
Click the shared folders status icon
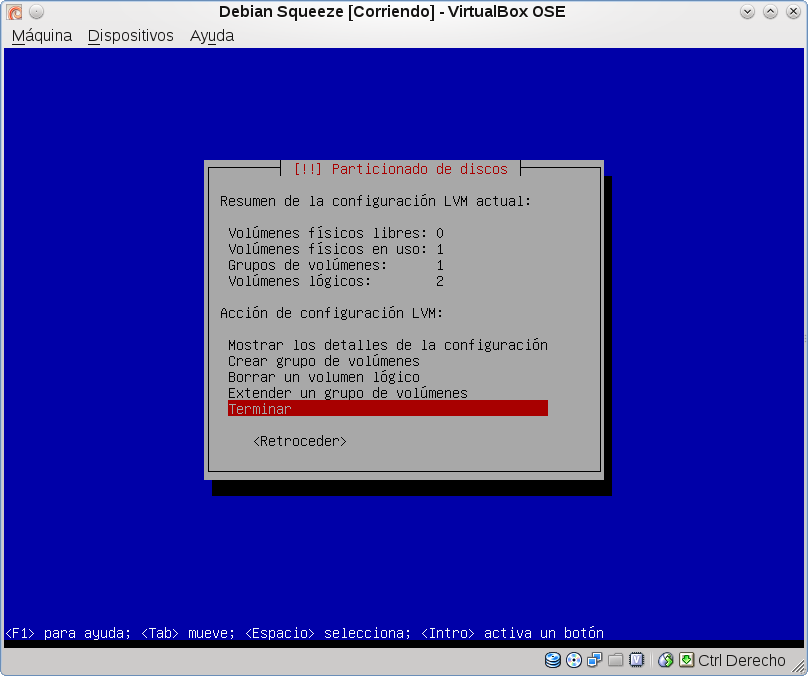(x=615, y=660)
